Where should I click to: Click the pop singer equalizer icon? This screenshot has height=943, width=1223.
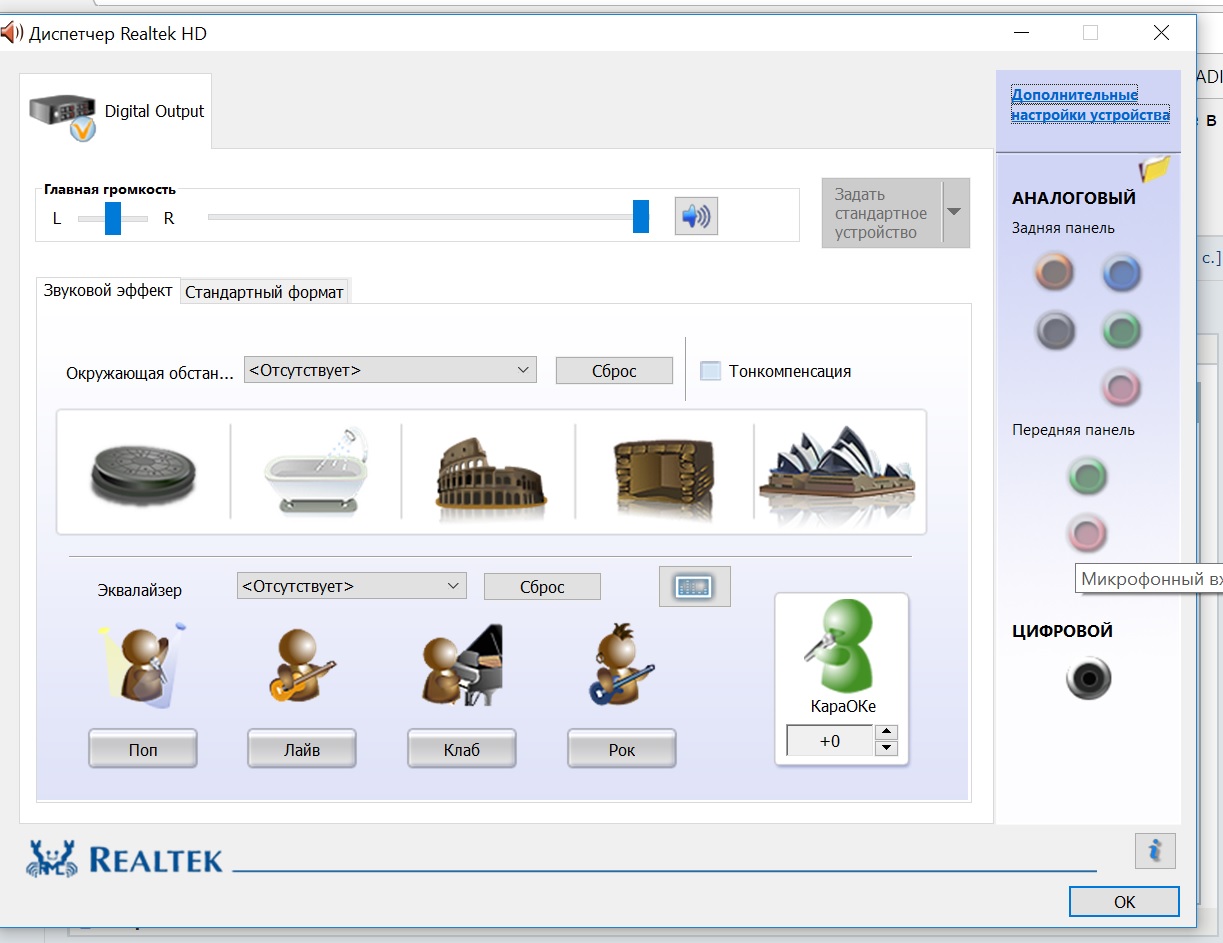[143, 663]
